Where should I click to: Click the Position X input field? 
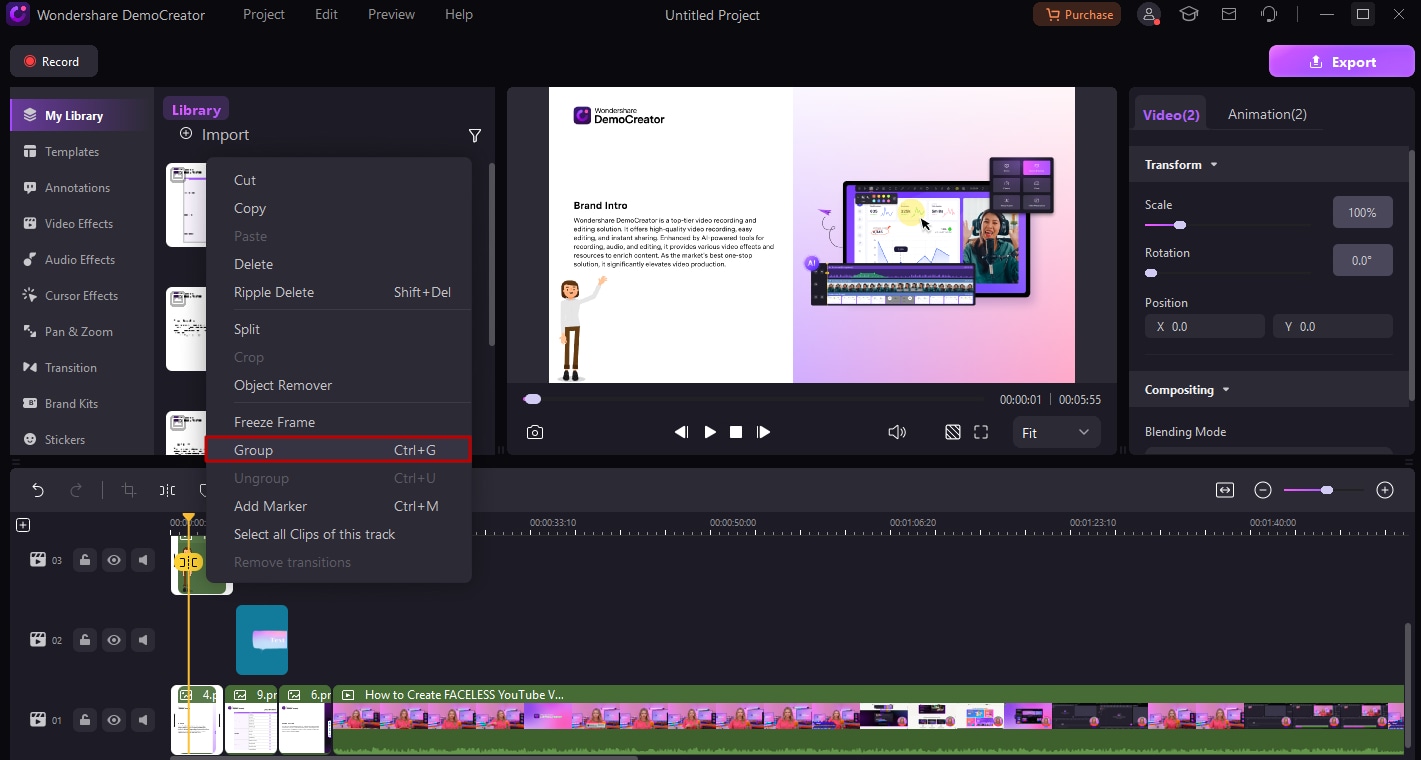point(1205,326)
